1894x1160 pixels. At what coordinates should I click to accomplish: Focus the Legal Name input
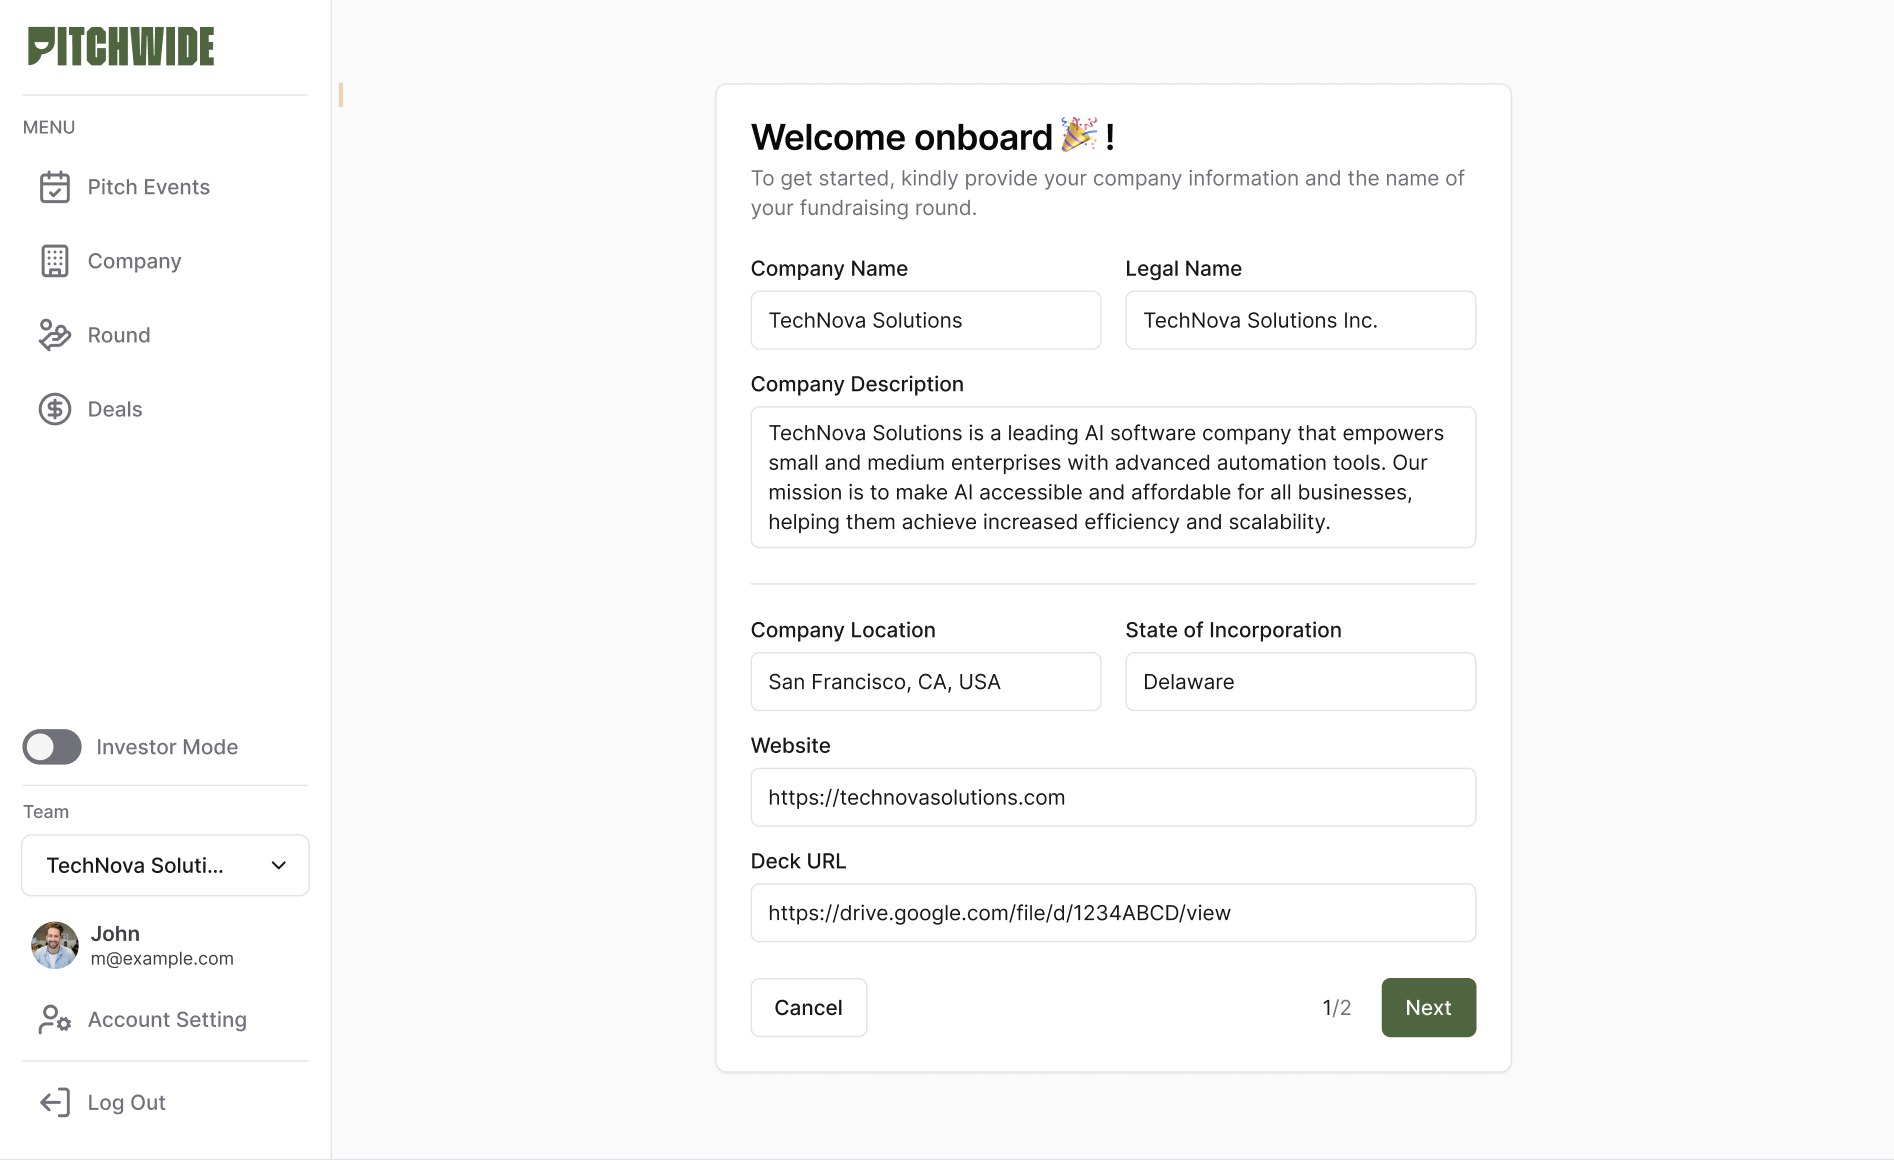(x=1300, y=320)
